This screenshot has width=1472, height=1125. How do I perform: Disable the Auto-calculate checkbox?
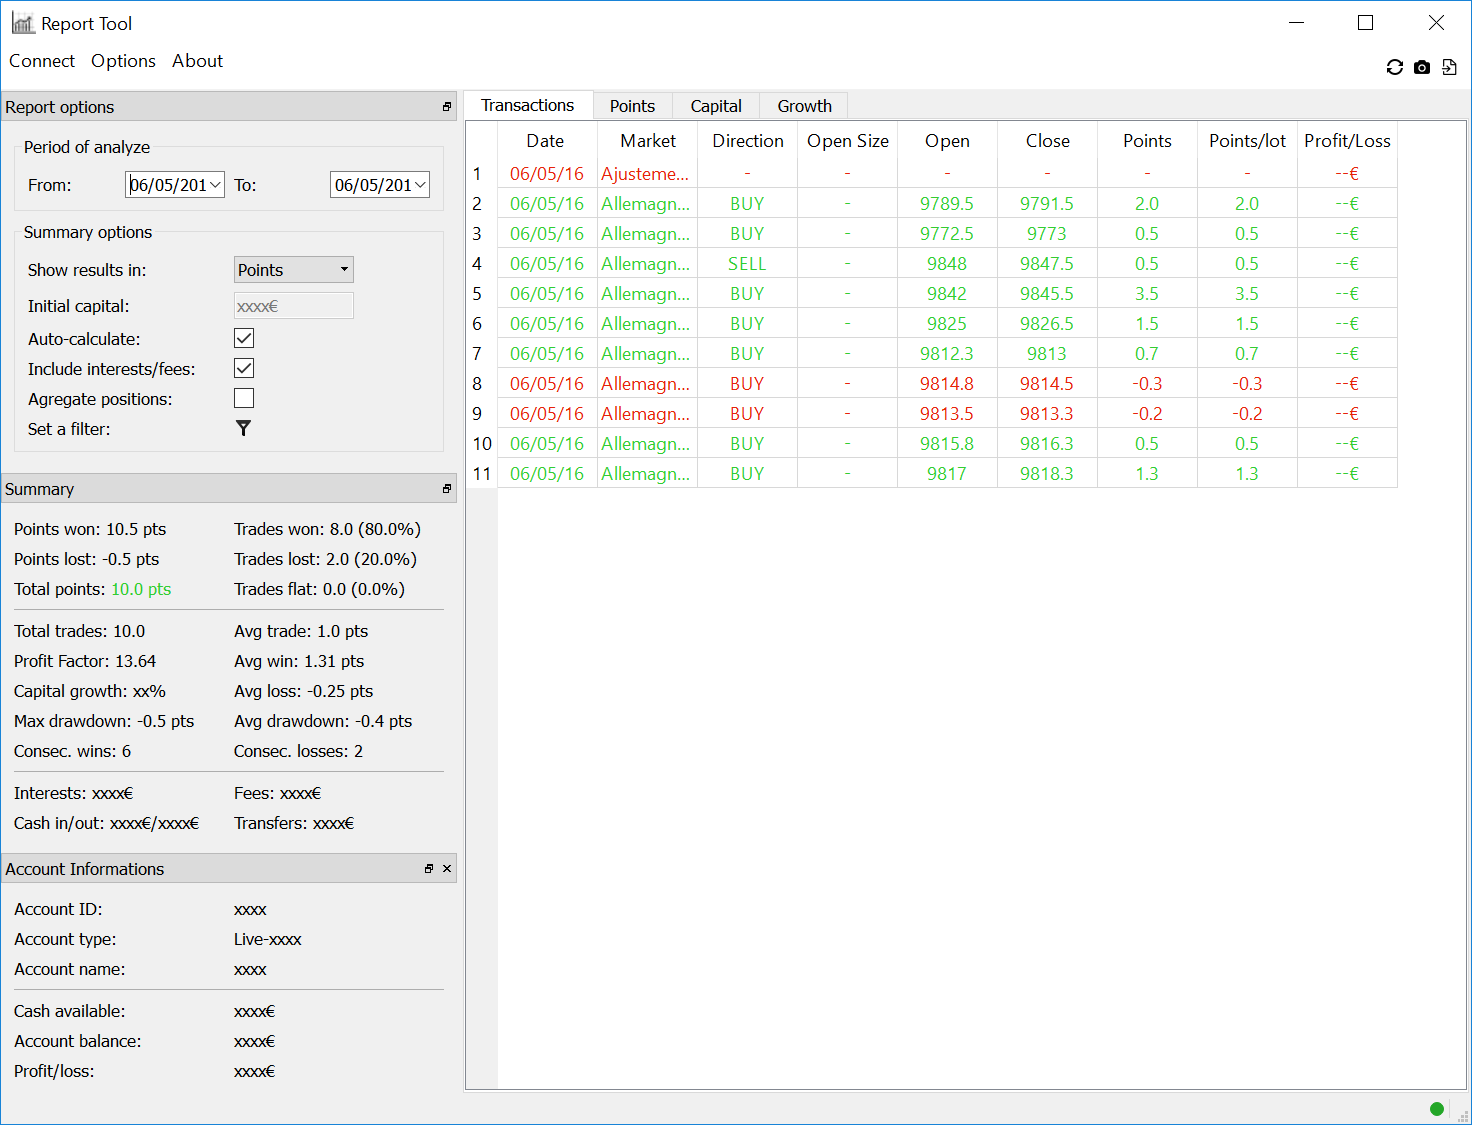pos(244,338)
